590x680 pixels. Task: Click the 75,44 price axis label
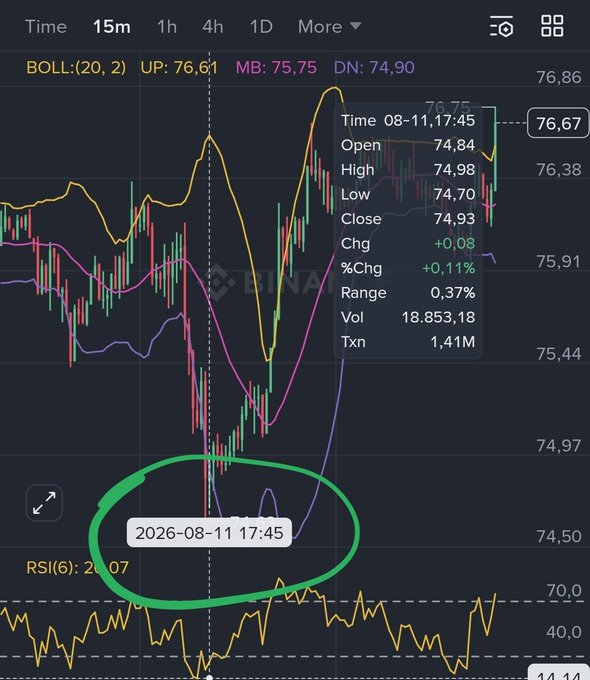click(558, 354)
